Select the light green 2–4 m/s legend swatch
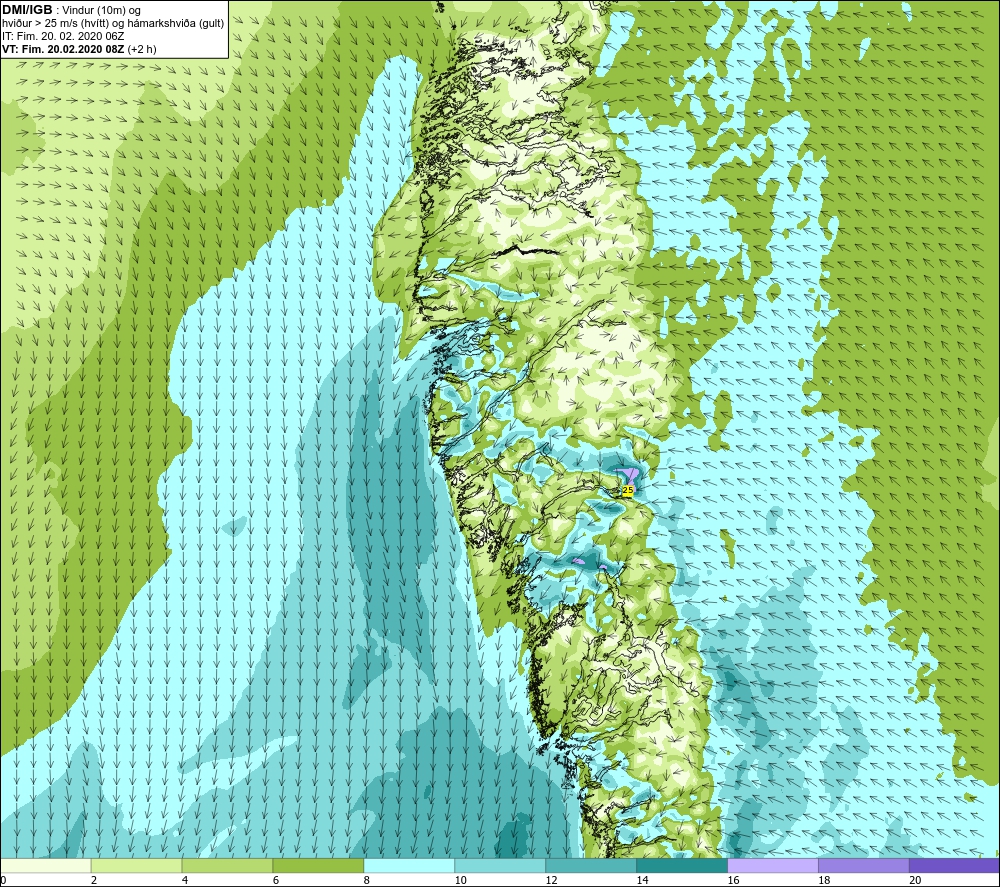This screenshot has width=1000, height=887. (136, 865)
